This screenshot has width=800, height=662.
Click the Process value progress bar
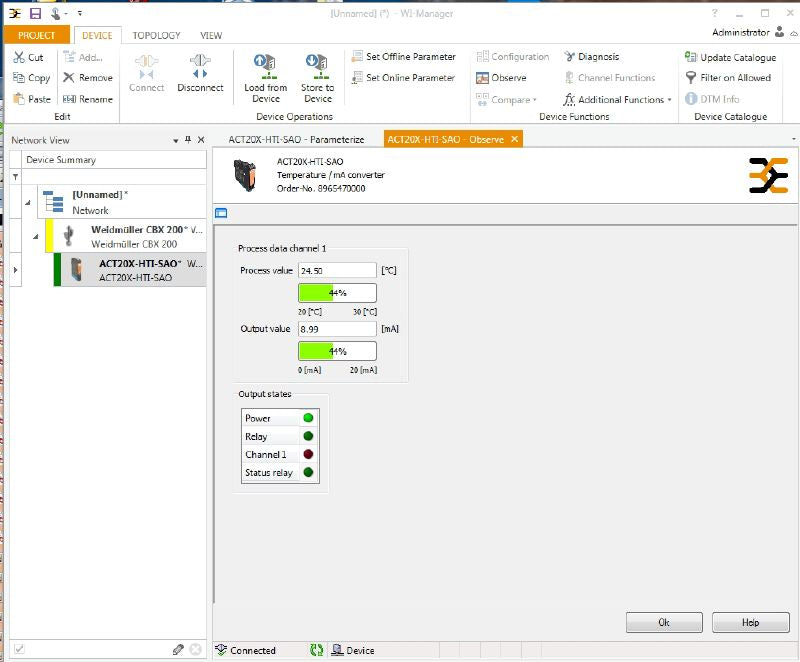[x=338, y=293]
